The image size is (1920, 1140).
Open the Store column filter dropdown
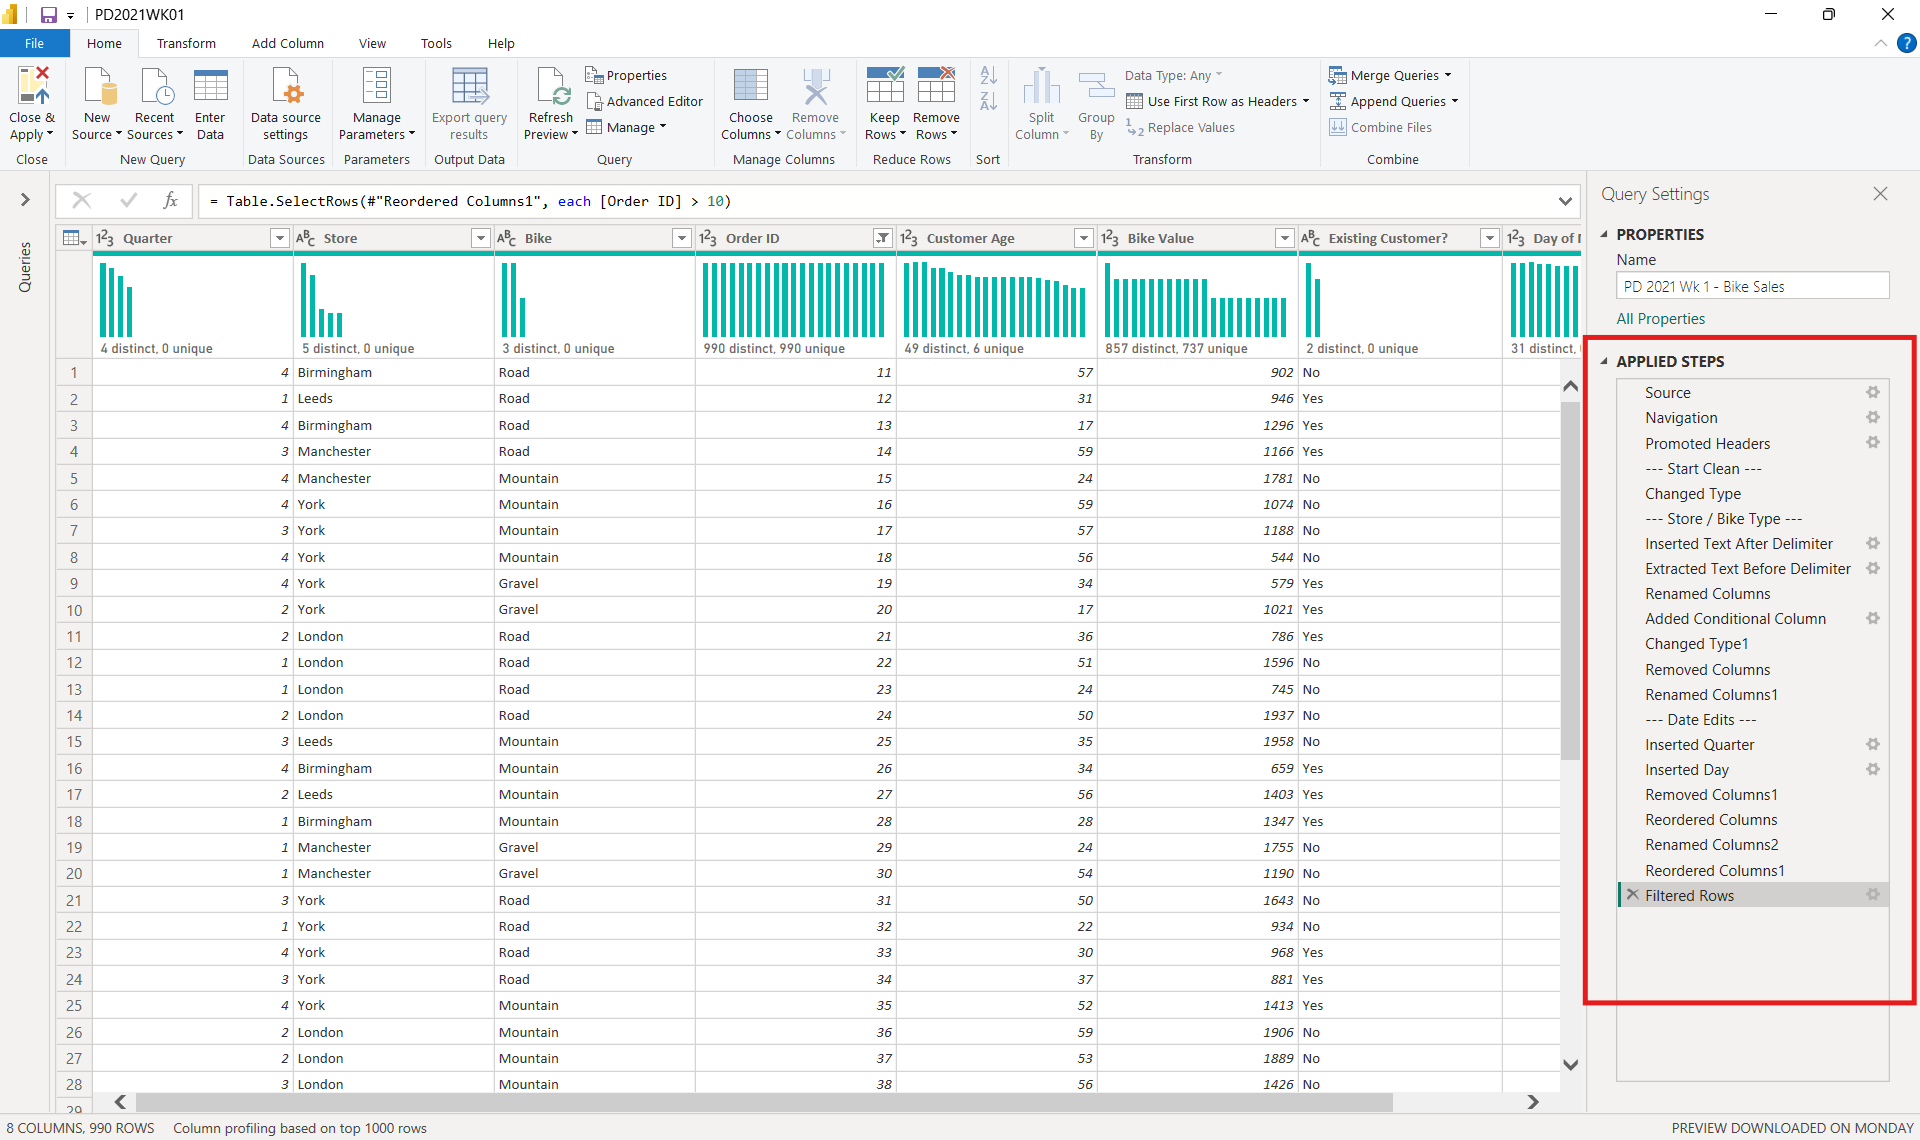[481, 238]
